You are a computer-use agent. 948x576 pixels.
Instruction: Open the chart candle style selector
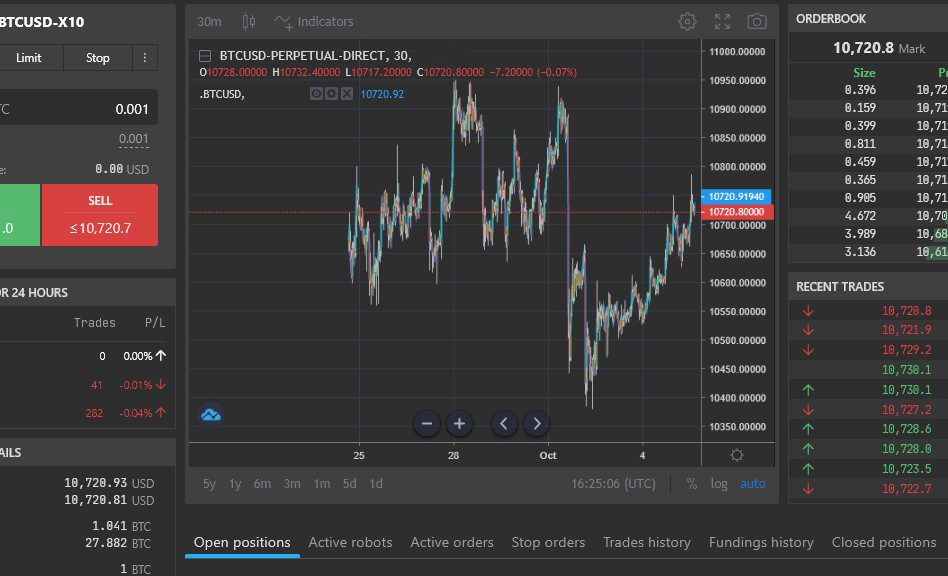(248, 22)
